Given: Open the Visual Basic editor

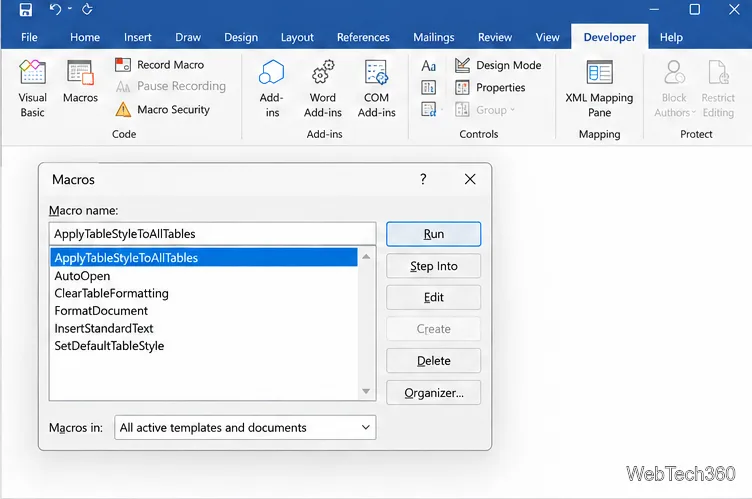Looking at the screenshot, I should click(32, 89).
